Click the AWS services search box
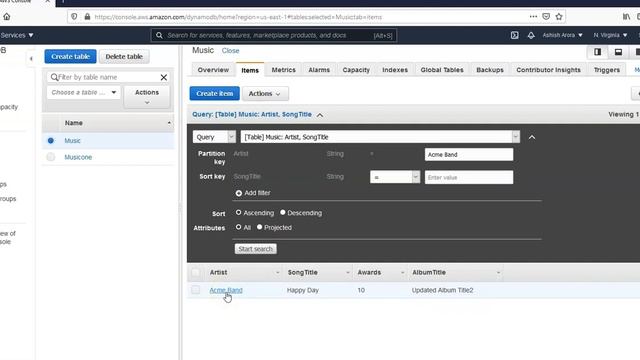 [274, 36]
